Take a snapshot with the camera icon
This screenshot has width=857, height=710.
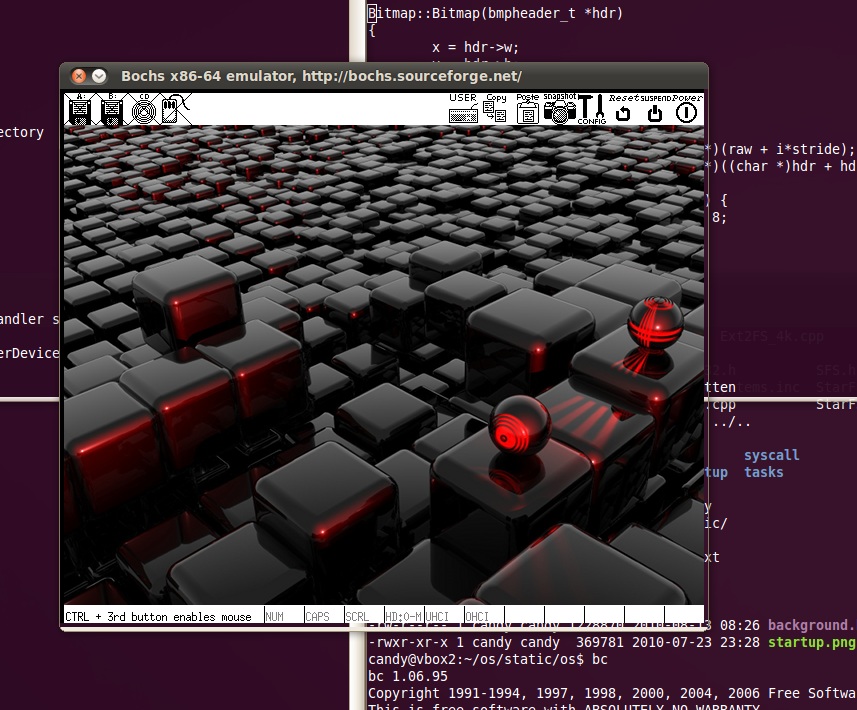pyautogui.click(x=560, y=108)
